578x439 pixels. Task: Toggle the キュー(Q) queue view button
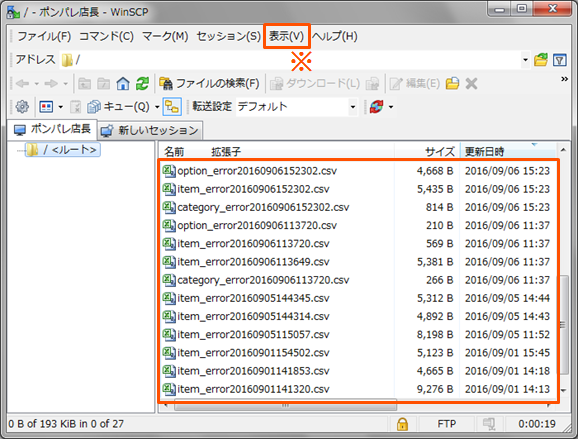pos(119,107)
